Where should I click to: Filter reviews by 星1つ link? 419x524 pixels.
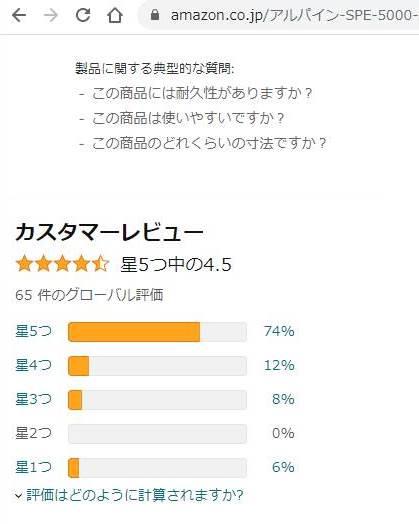33,467
